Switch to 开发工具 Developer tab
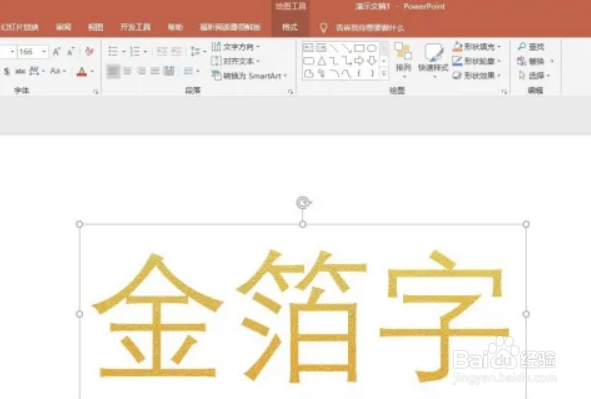The height and width of the screenshot is (399, 591). tap(135, 27)
